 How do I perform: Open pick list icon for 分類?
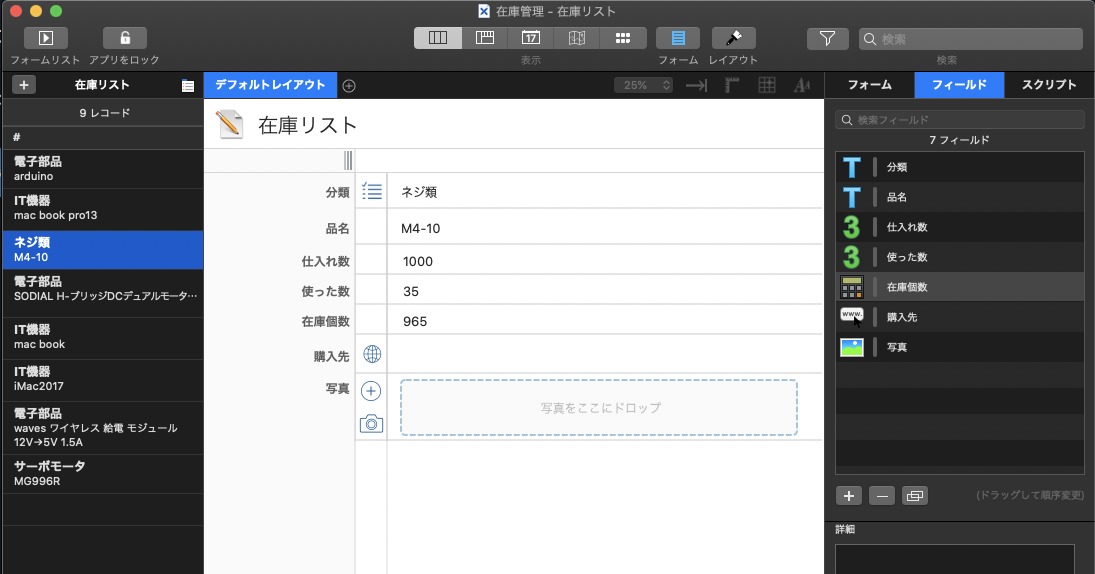[x=371, y=192]
